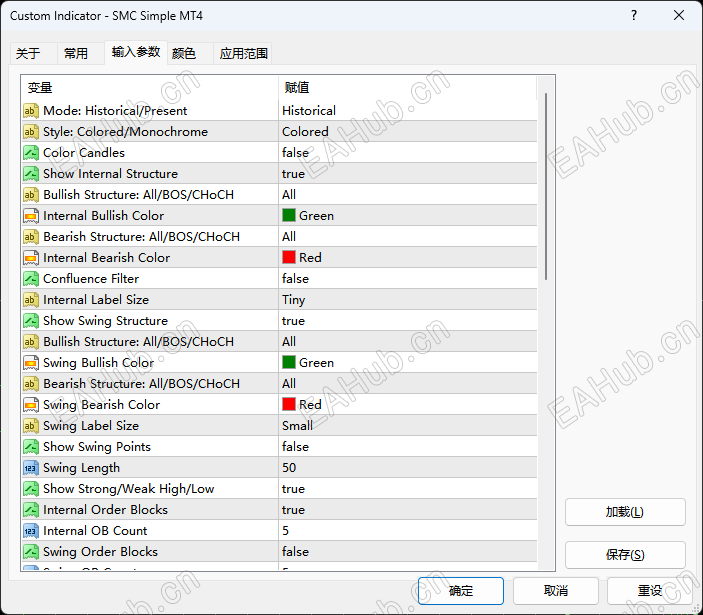Click red swatch for Swing Bearish Color
The width and height of the screenshot is (703, 615).
click(289, 404)
